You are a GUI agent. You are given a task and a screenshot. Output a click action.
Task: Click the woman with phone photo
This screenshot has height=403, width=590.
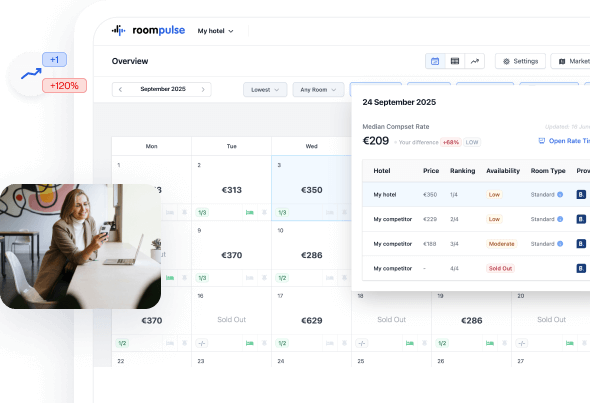[x=81, y=246]
